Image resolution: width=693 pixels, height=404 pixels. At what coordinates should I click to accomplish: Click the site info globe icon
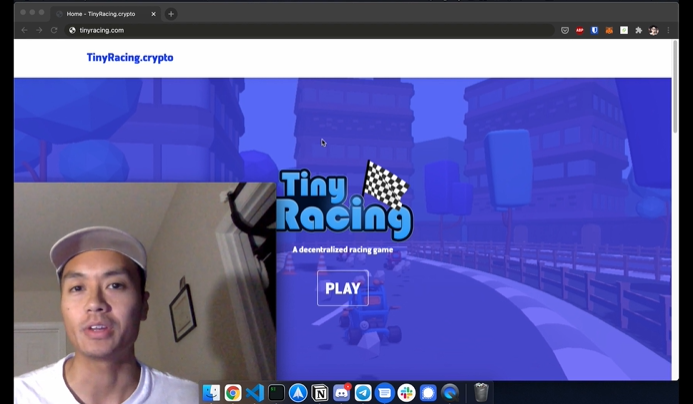click(x=72, y=30)
